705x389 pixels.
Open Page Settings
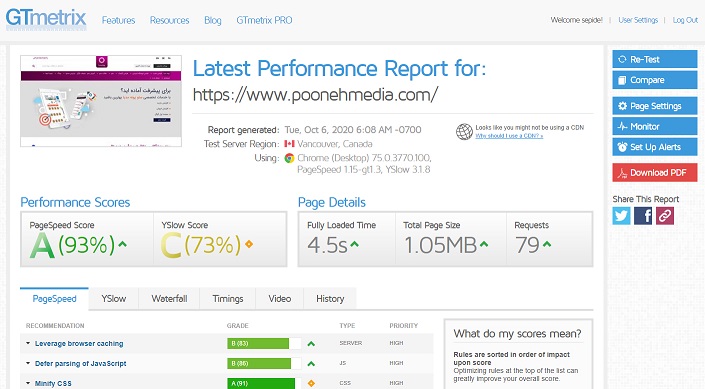655,106
